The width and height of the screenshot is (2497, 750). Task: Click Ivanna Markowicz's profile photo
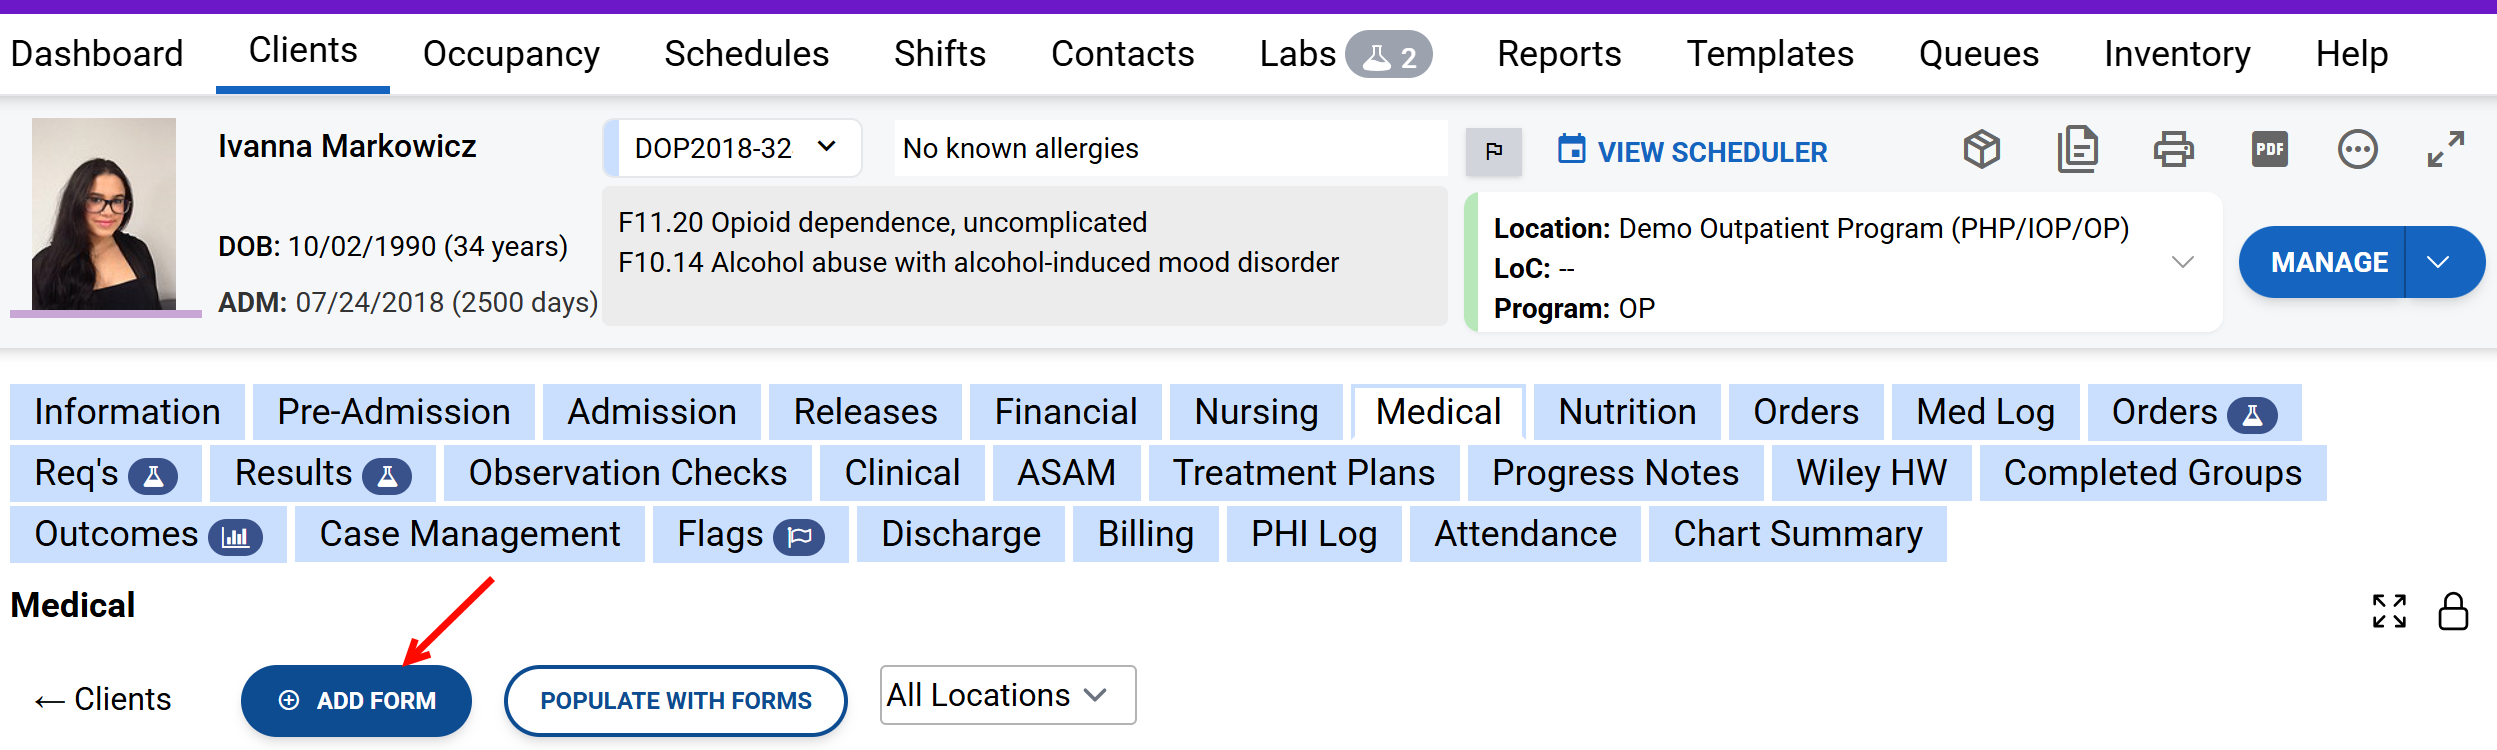104,214
